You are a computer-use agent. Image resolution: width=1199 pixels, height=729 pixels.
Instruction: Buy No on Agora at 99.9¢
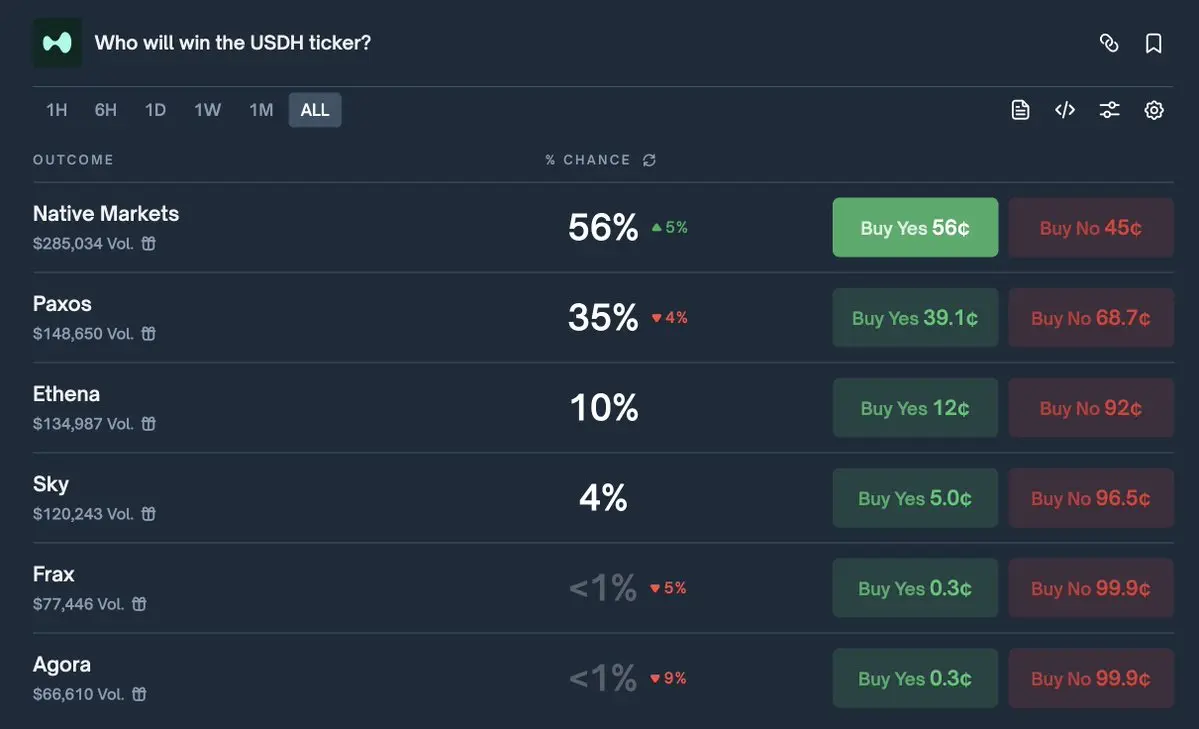coord(1090,679)
